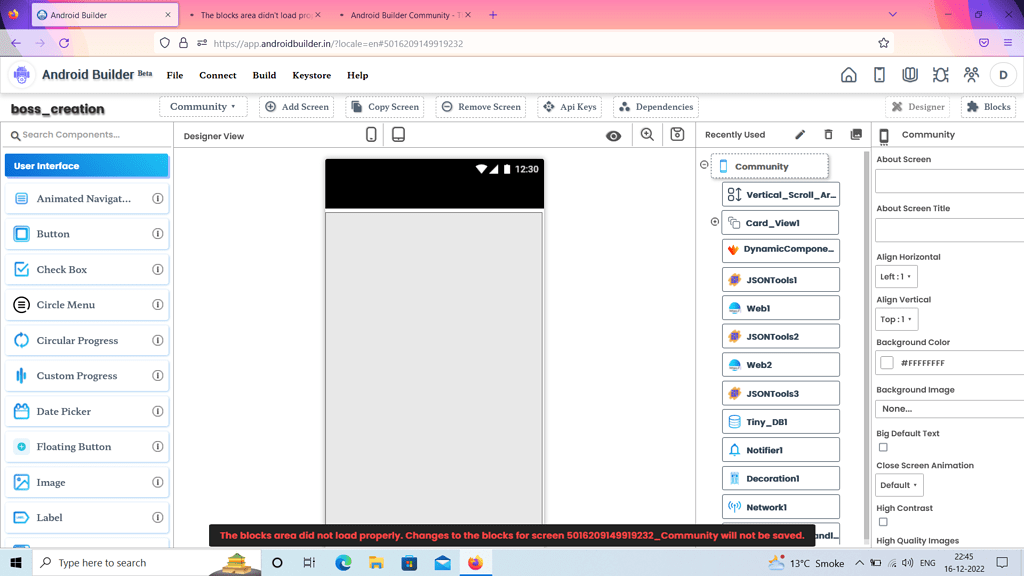Open the Community screen selector dropdown
Viewport: 1024px width, 576px height.
(x=203, y=106)
